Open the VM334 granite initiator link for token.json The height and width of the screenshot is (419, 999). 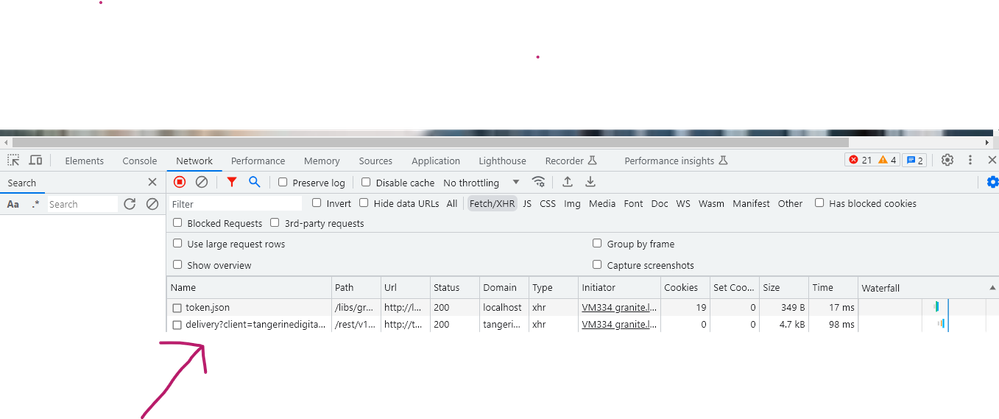click(x=618, y=308)
